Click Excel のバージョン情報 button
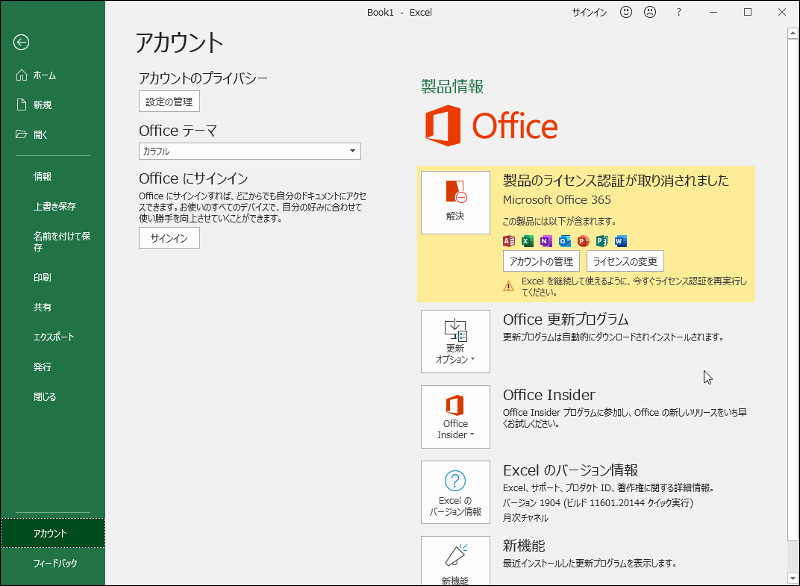The width and height of the screenshot is (800, 586). click(x=455, y=492)
